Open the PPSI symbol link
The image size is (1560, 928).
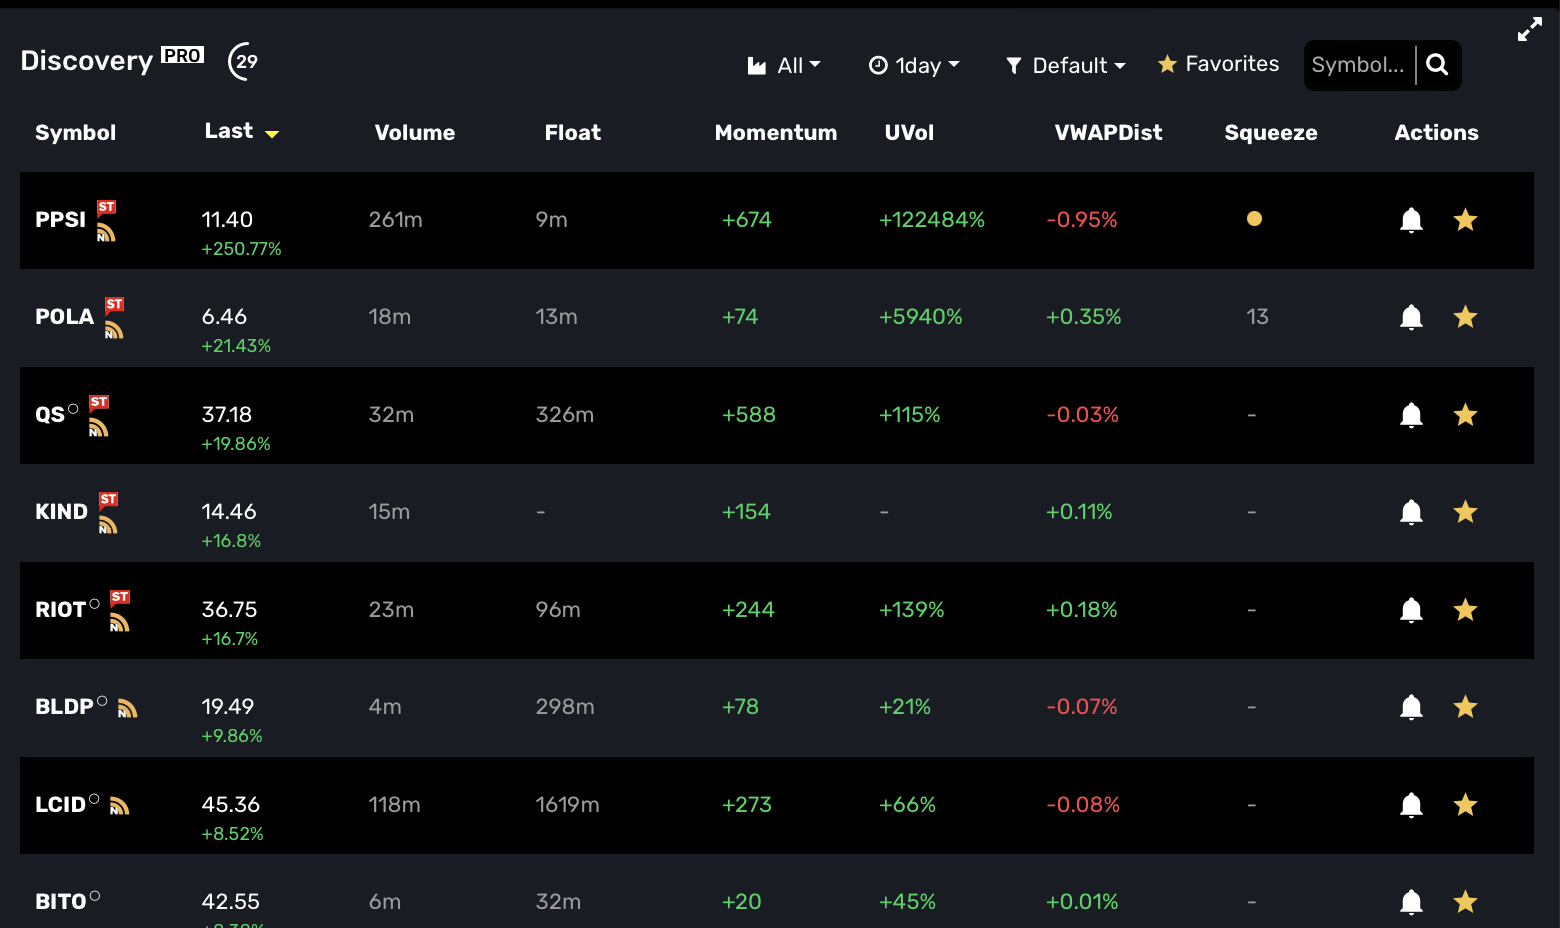pos(60,220)
